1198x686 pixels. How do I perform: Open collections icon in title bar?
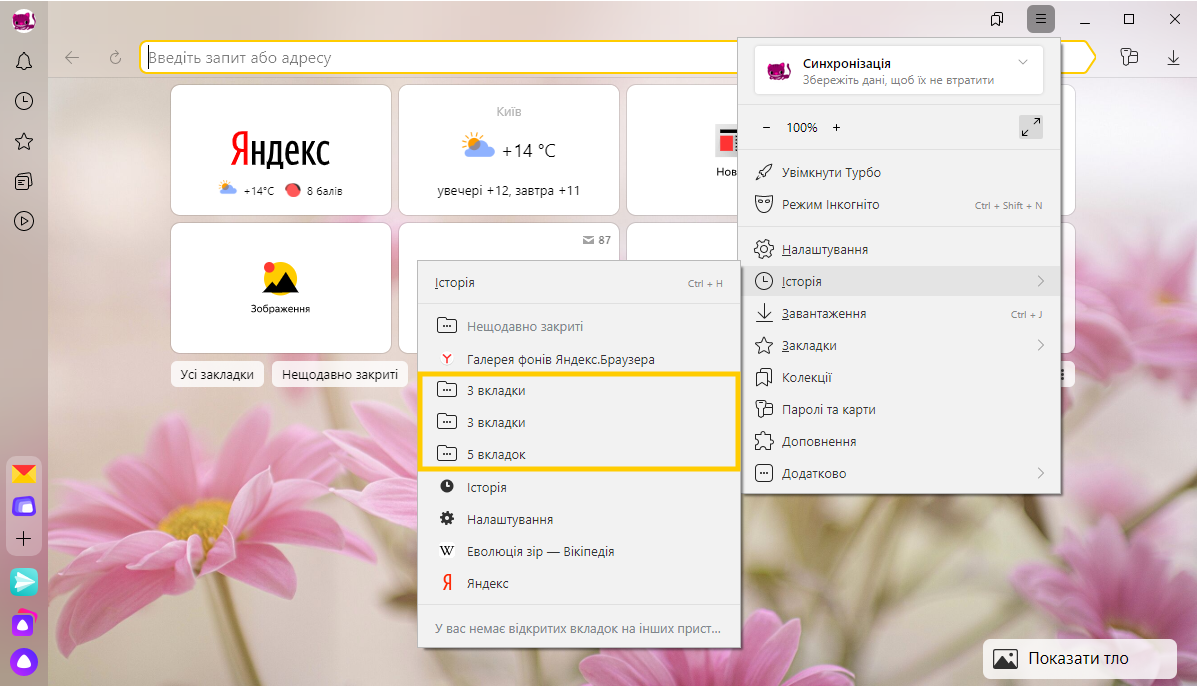click(997, 19)
